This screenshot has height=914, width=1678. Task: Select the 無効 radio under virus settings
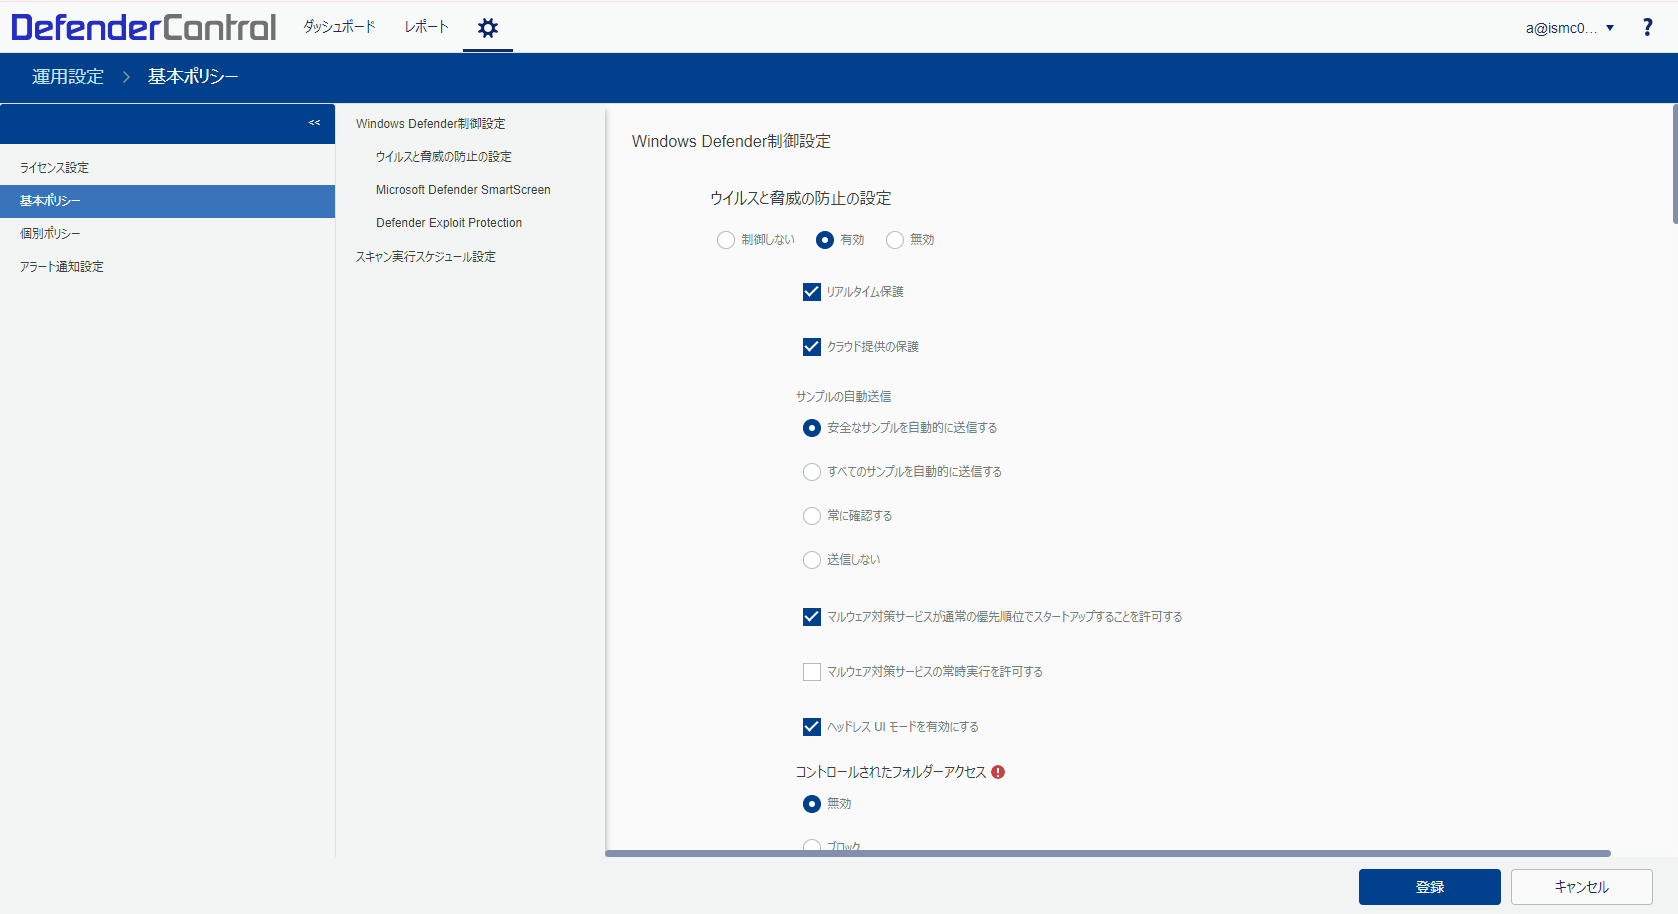pyautogui.click(x=895, y=240)
